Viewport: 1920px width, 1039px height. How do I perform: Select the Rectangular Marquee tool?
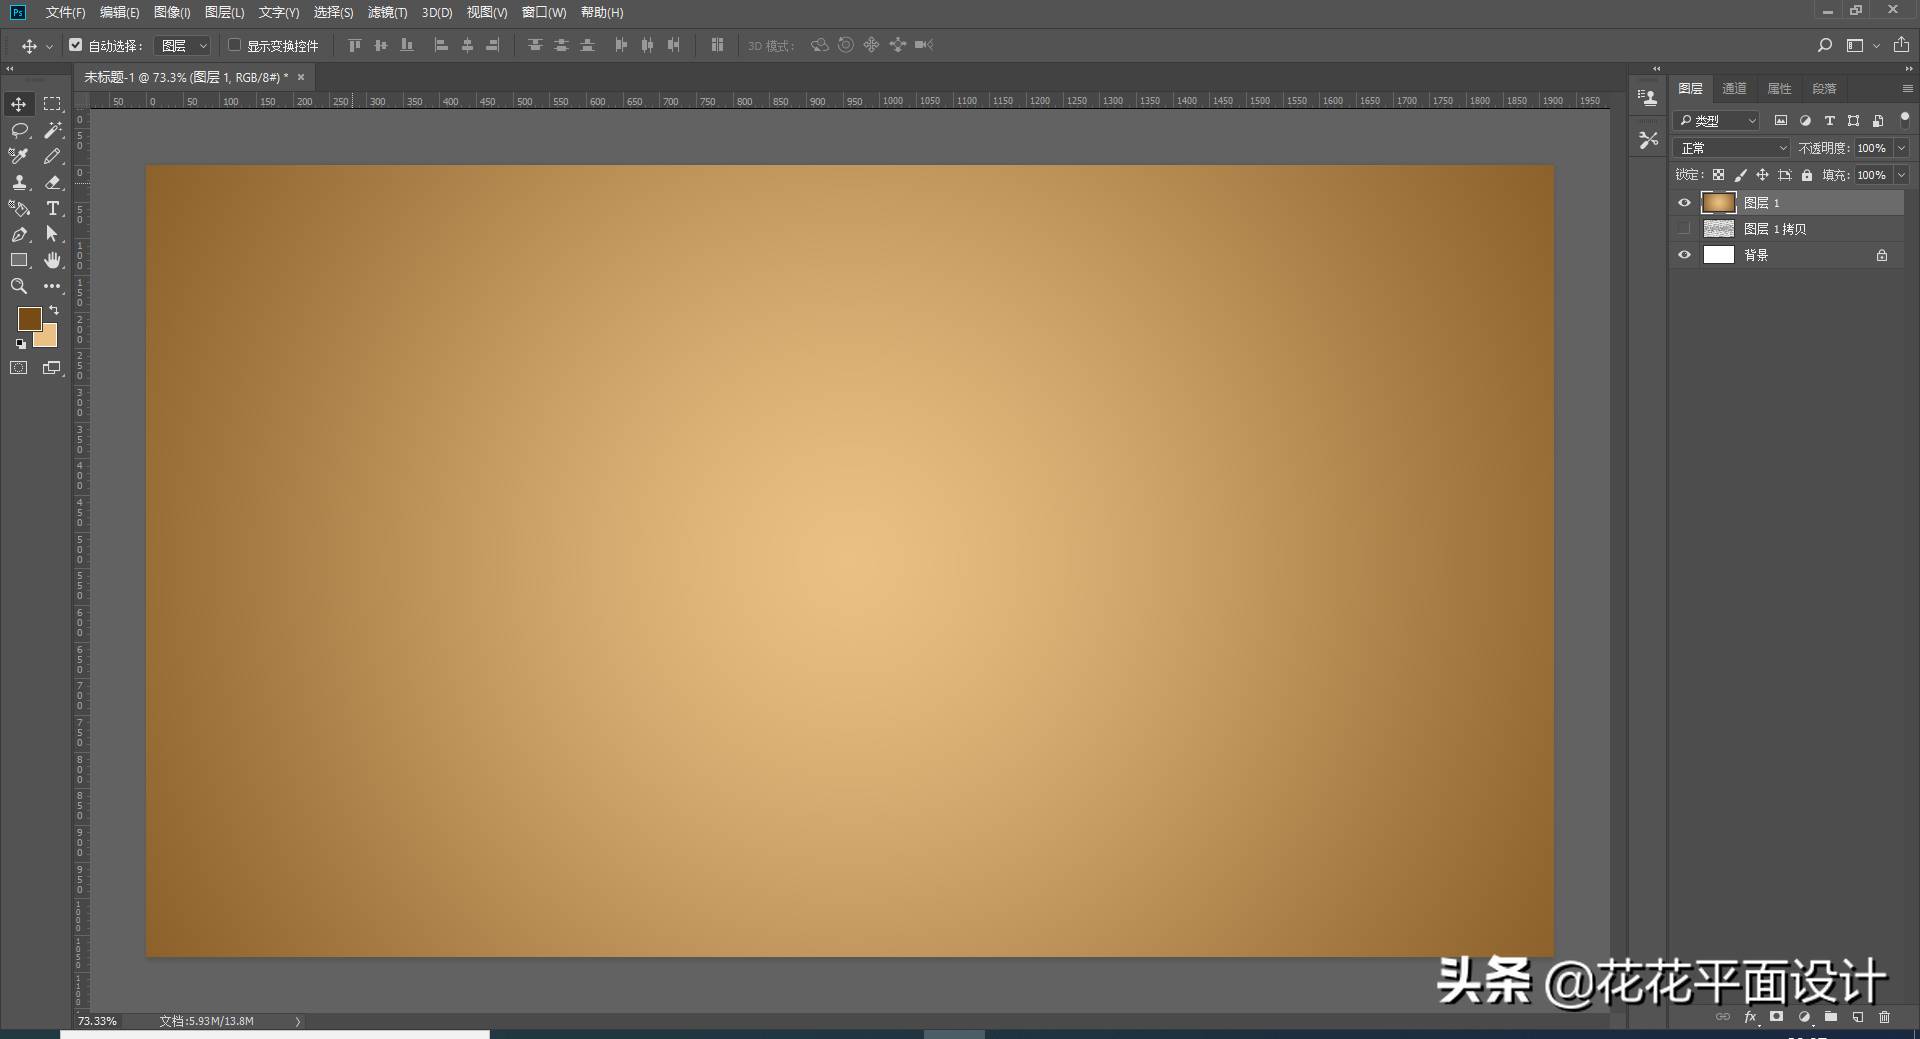pyautogui.click(x=53, y=104)
